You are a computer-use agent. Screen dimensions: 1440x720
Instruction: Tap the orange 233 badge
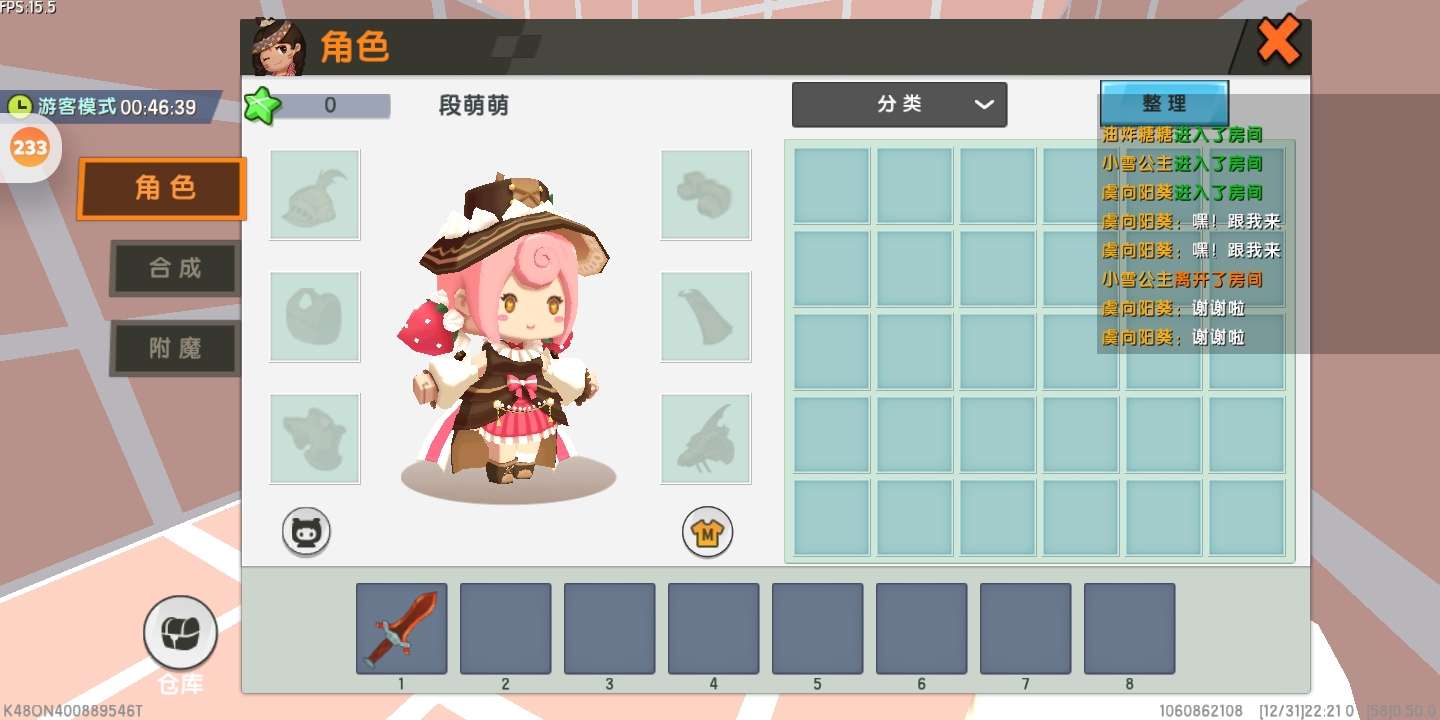30,148
